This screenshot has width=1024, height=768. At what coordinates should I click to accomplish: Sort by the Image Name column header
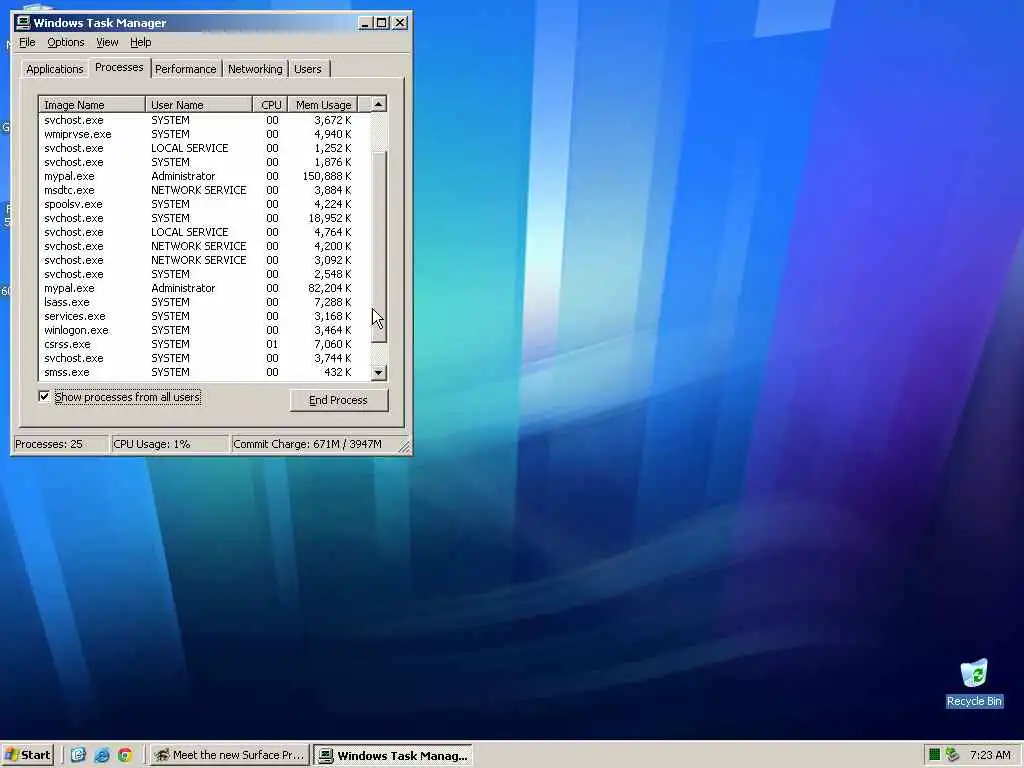point(92,104)
